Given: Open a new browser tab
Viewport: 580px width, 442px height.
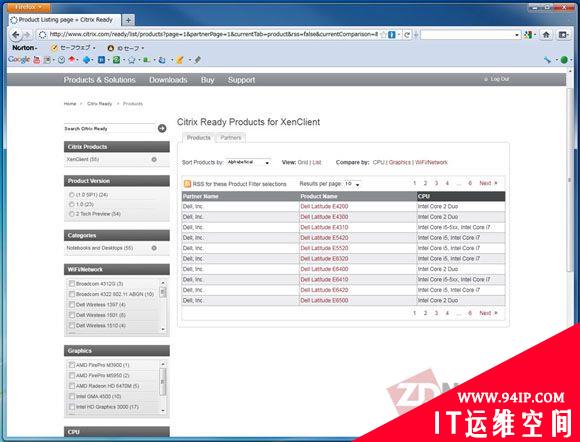Looking at the screenshot, I should pos(128,20).
